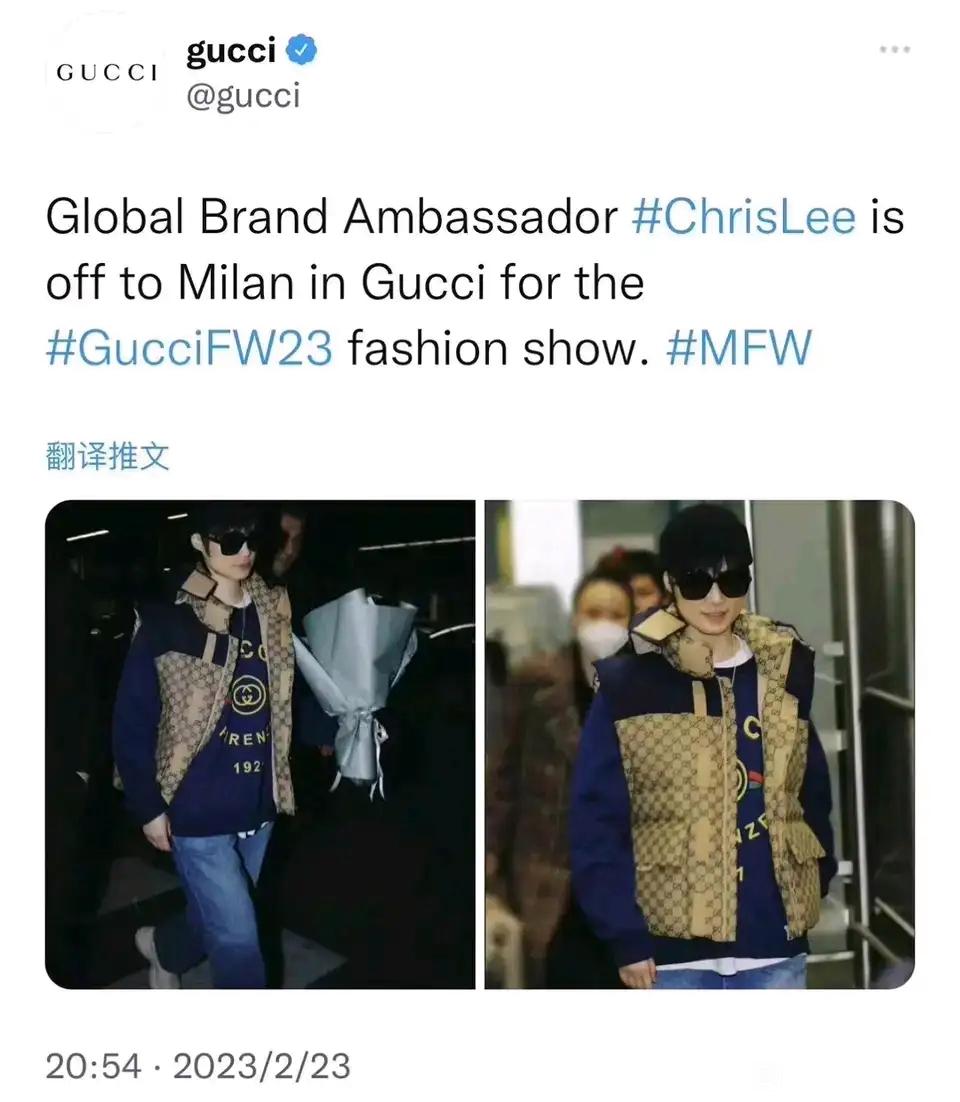
Task: Click the sunglasses in the right photo
Action: pos(710,585)
